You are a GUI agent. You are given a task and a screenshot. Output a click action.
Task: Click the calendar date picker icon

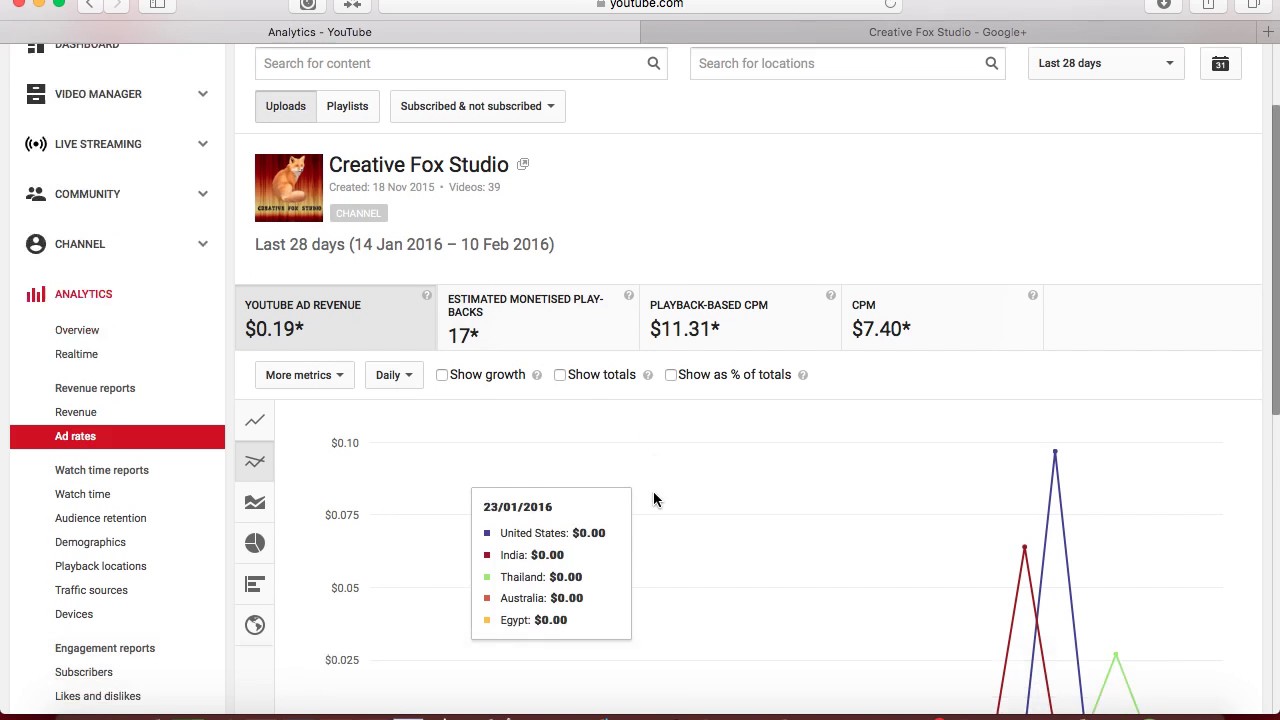coord(1220,63)
